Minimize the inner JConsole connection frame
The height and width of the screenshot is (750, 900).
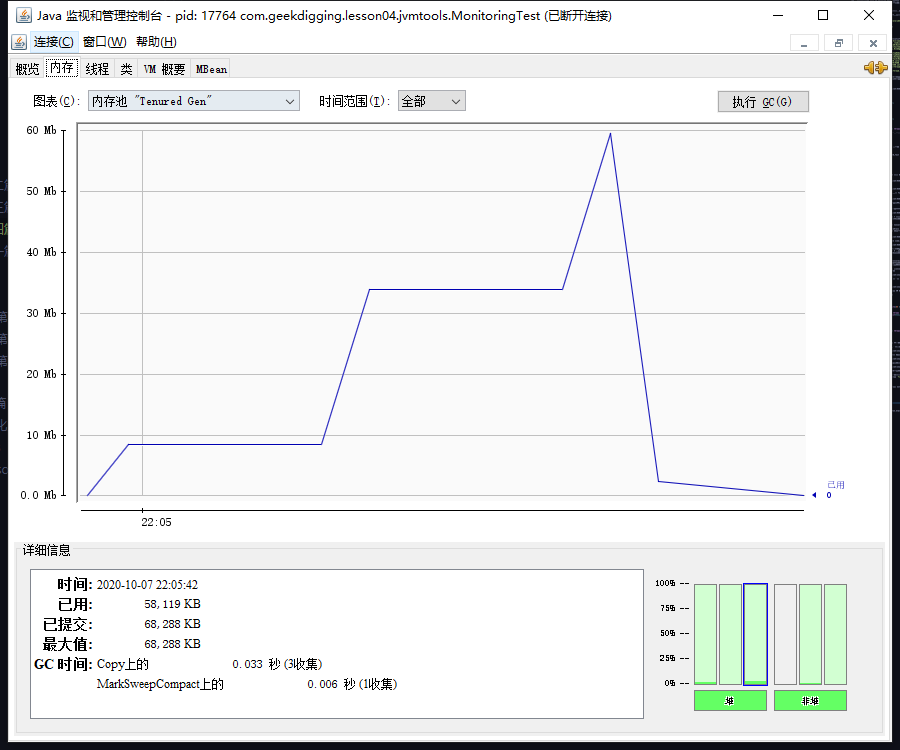pyautogui.click(x=804, y=43)
